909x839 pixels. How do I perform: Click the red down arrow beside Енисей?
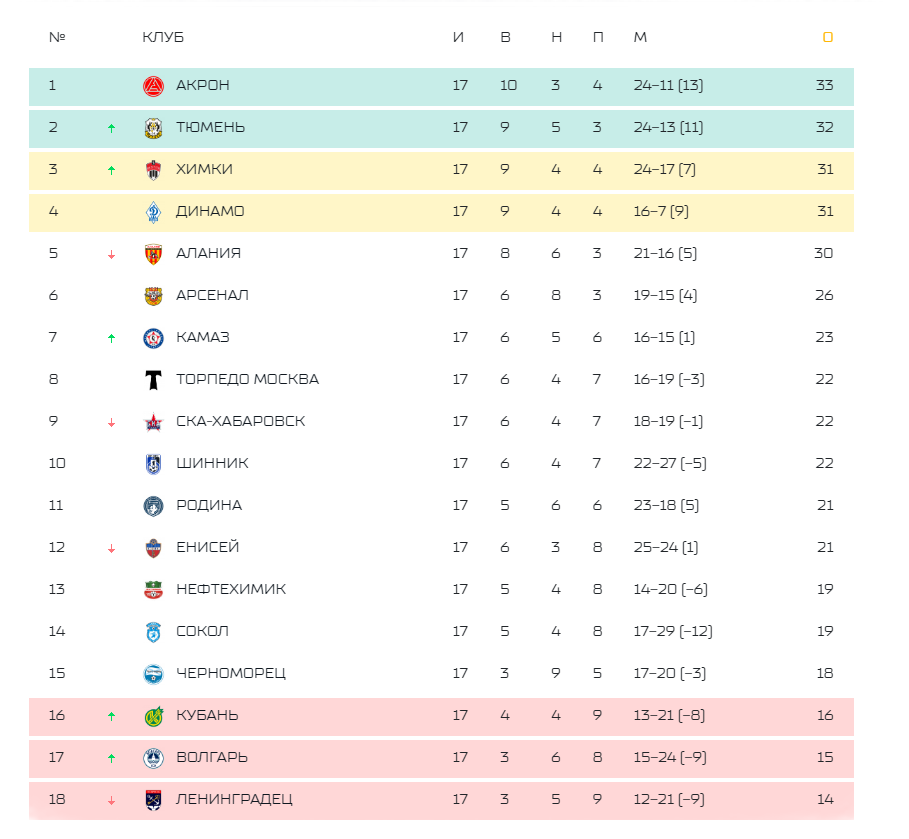[x=111, y=549]
